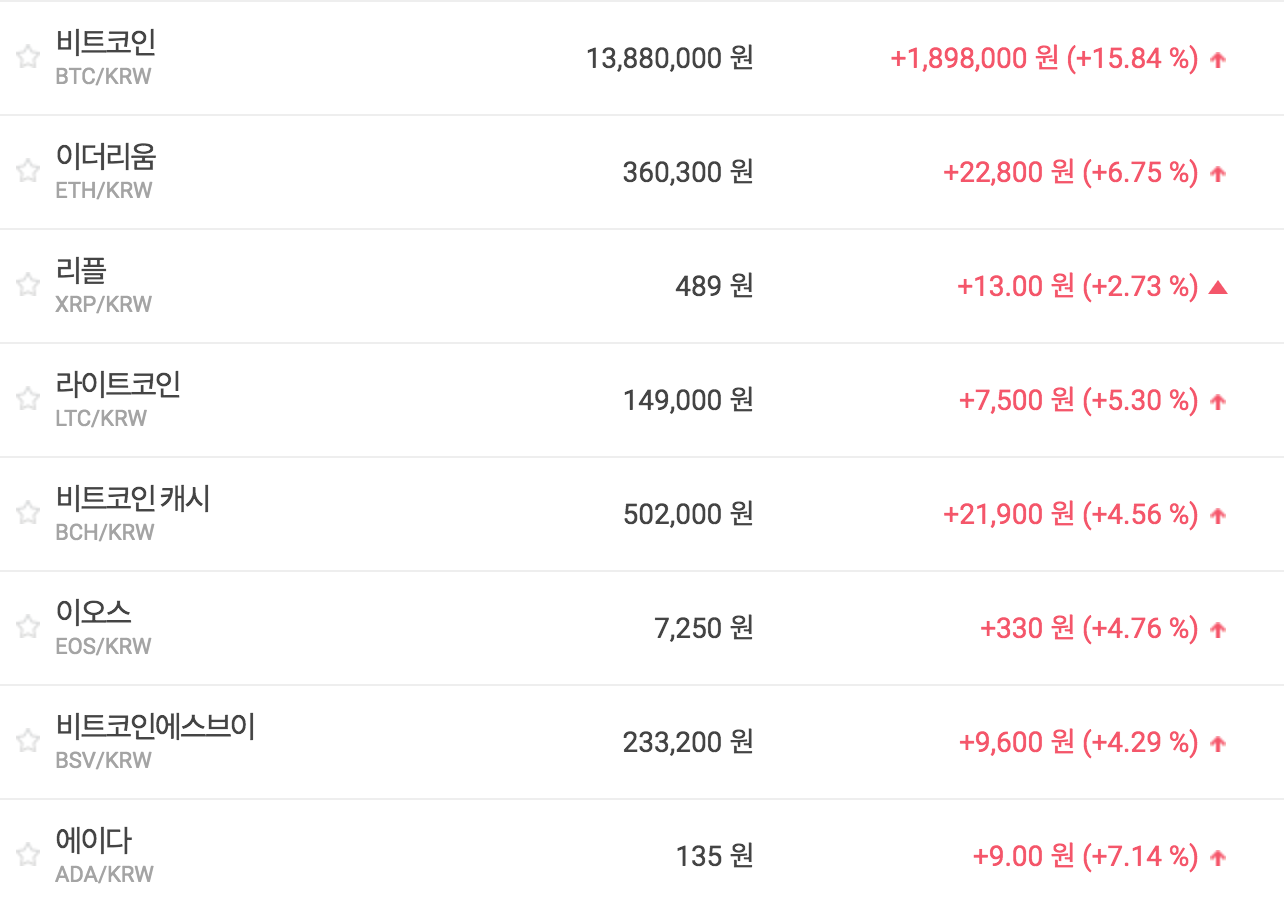Viewport: 1284px width, 908px height.
Task: Add Bitcoin Cash to favorites via star
Action: tap(27, 513)
